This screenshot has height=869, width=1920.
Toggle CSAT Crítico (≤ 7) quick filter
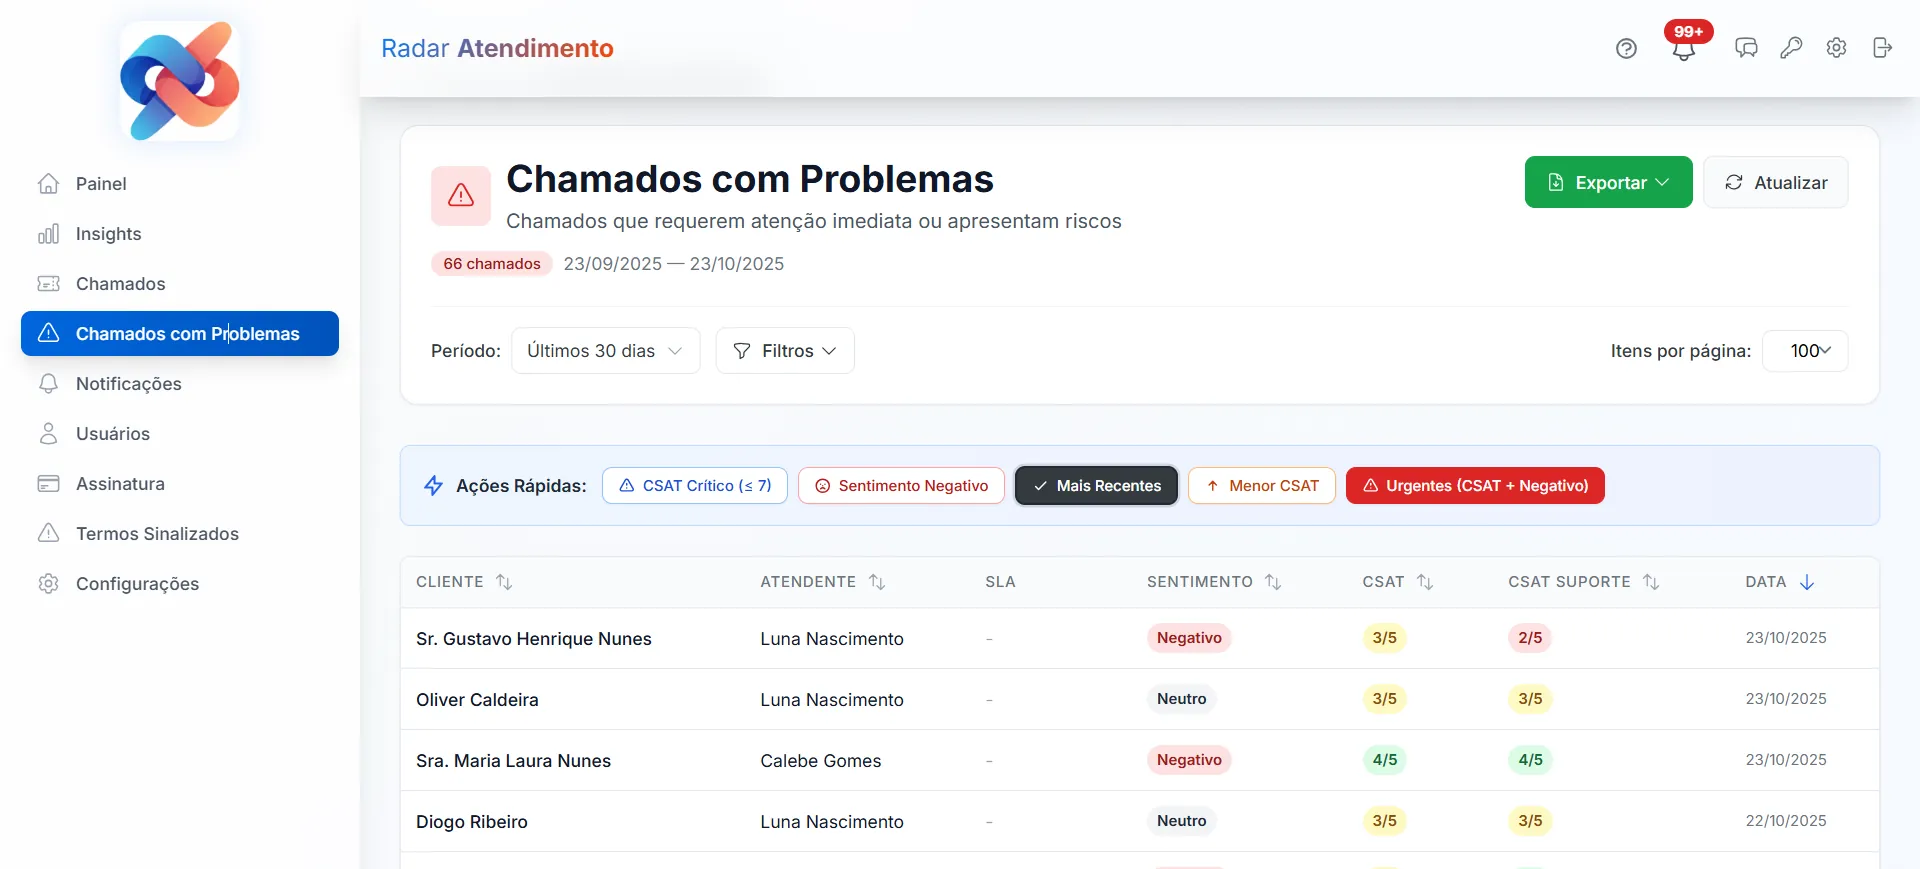click(x=695, y=486)
